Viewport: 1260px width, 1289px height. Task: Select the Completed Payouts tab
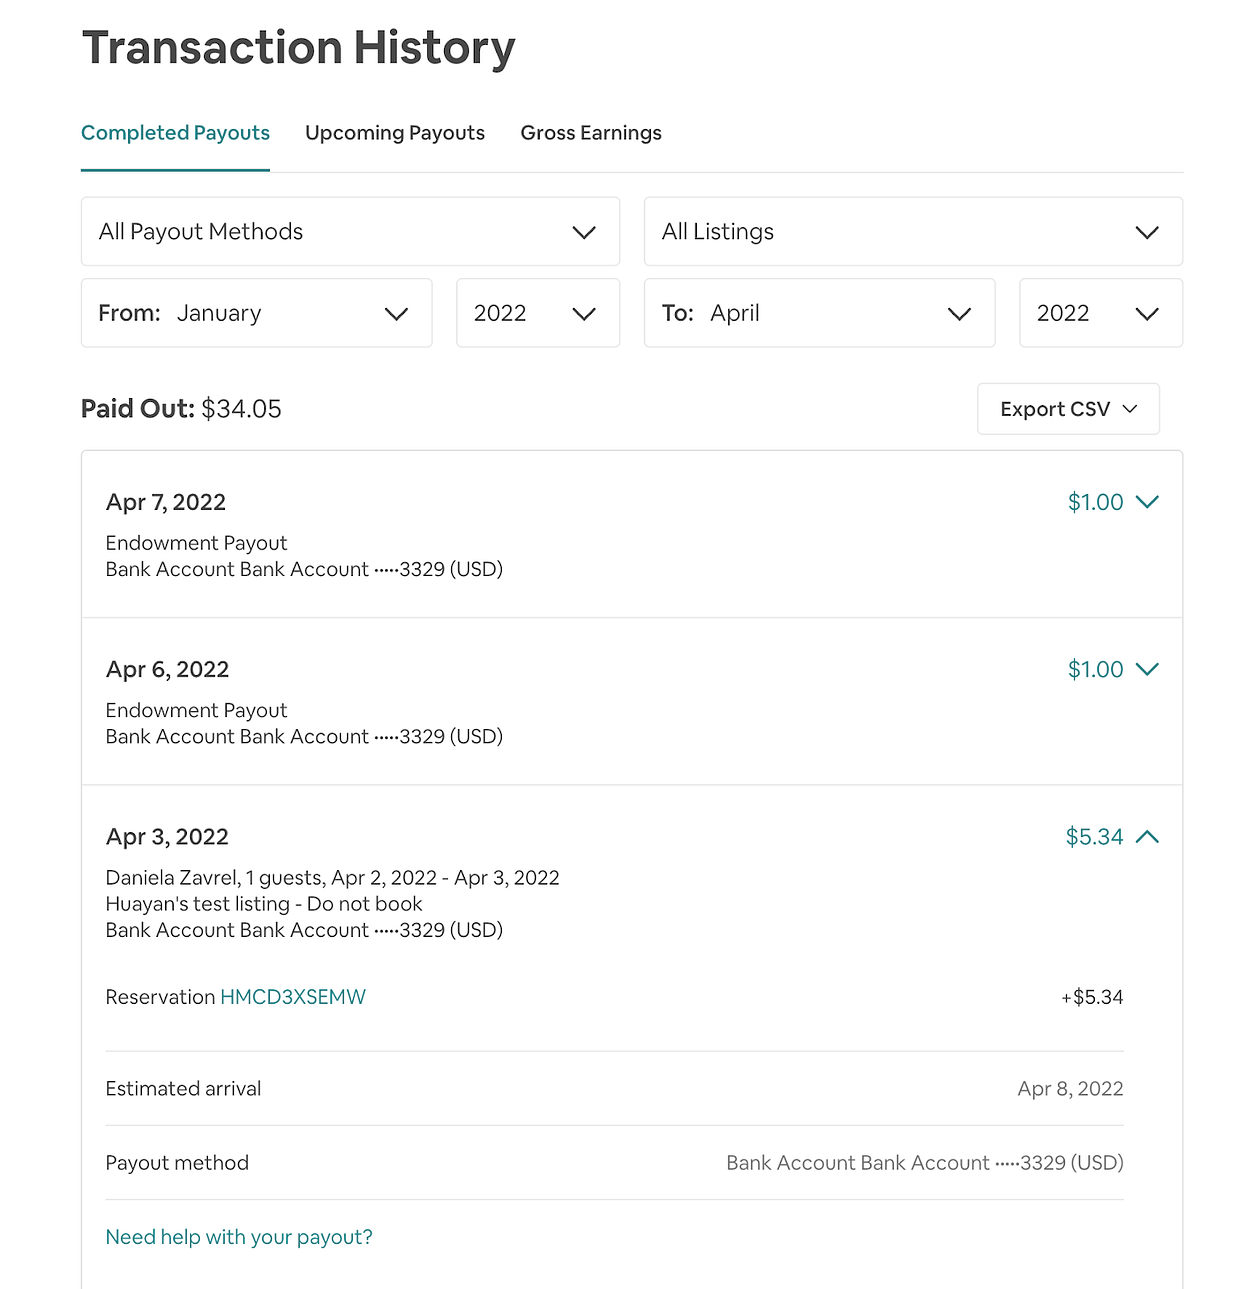point(175,133)
